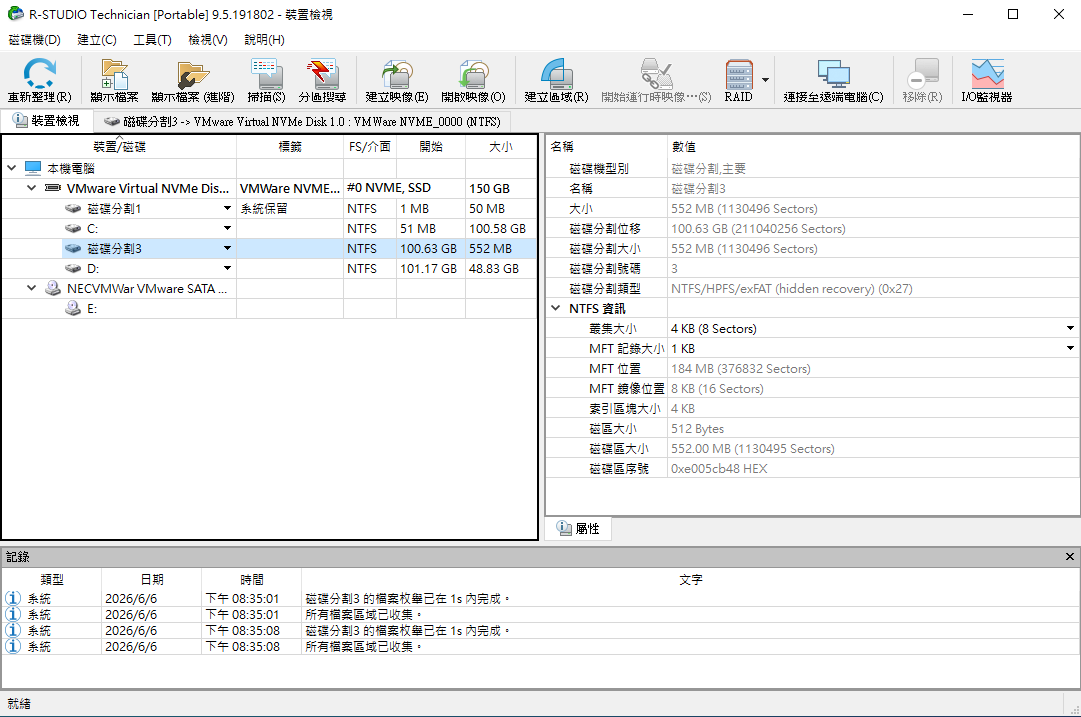Open dropdown arrow for D: partition
Viewport: 1081px width, 717px height.
coord(227,268)
